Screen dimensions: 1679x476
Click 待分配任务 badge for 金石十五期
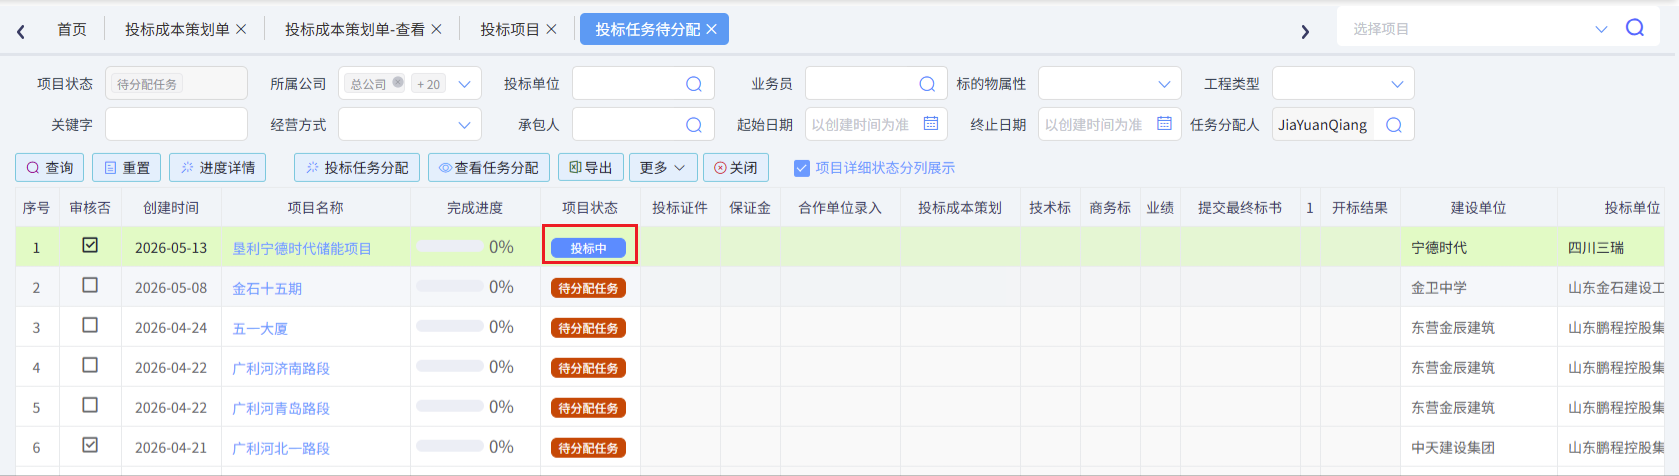(589, 288)
